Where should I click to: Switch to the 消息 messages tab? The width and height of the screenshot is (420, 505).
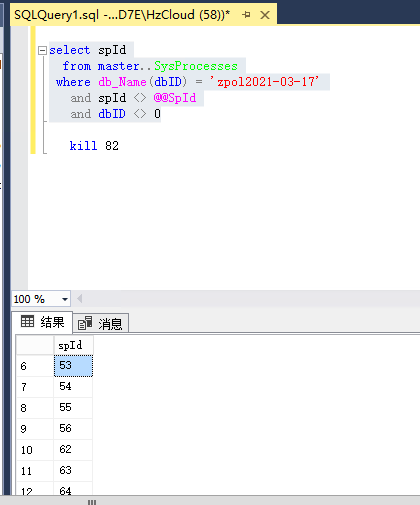(101, 323)
